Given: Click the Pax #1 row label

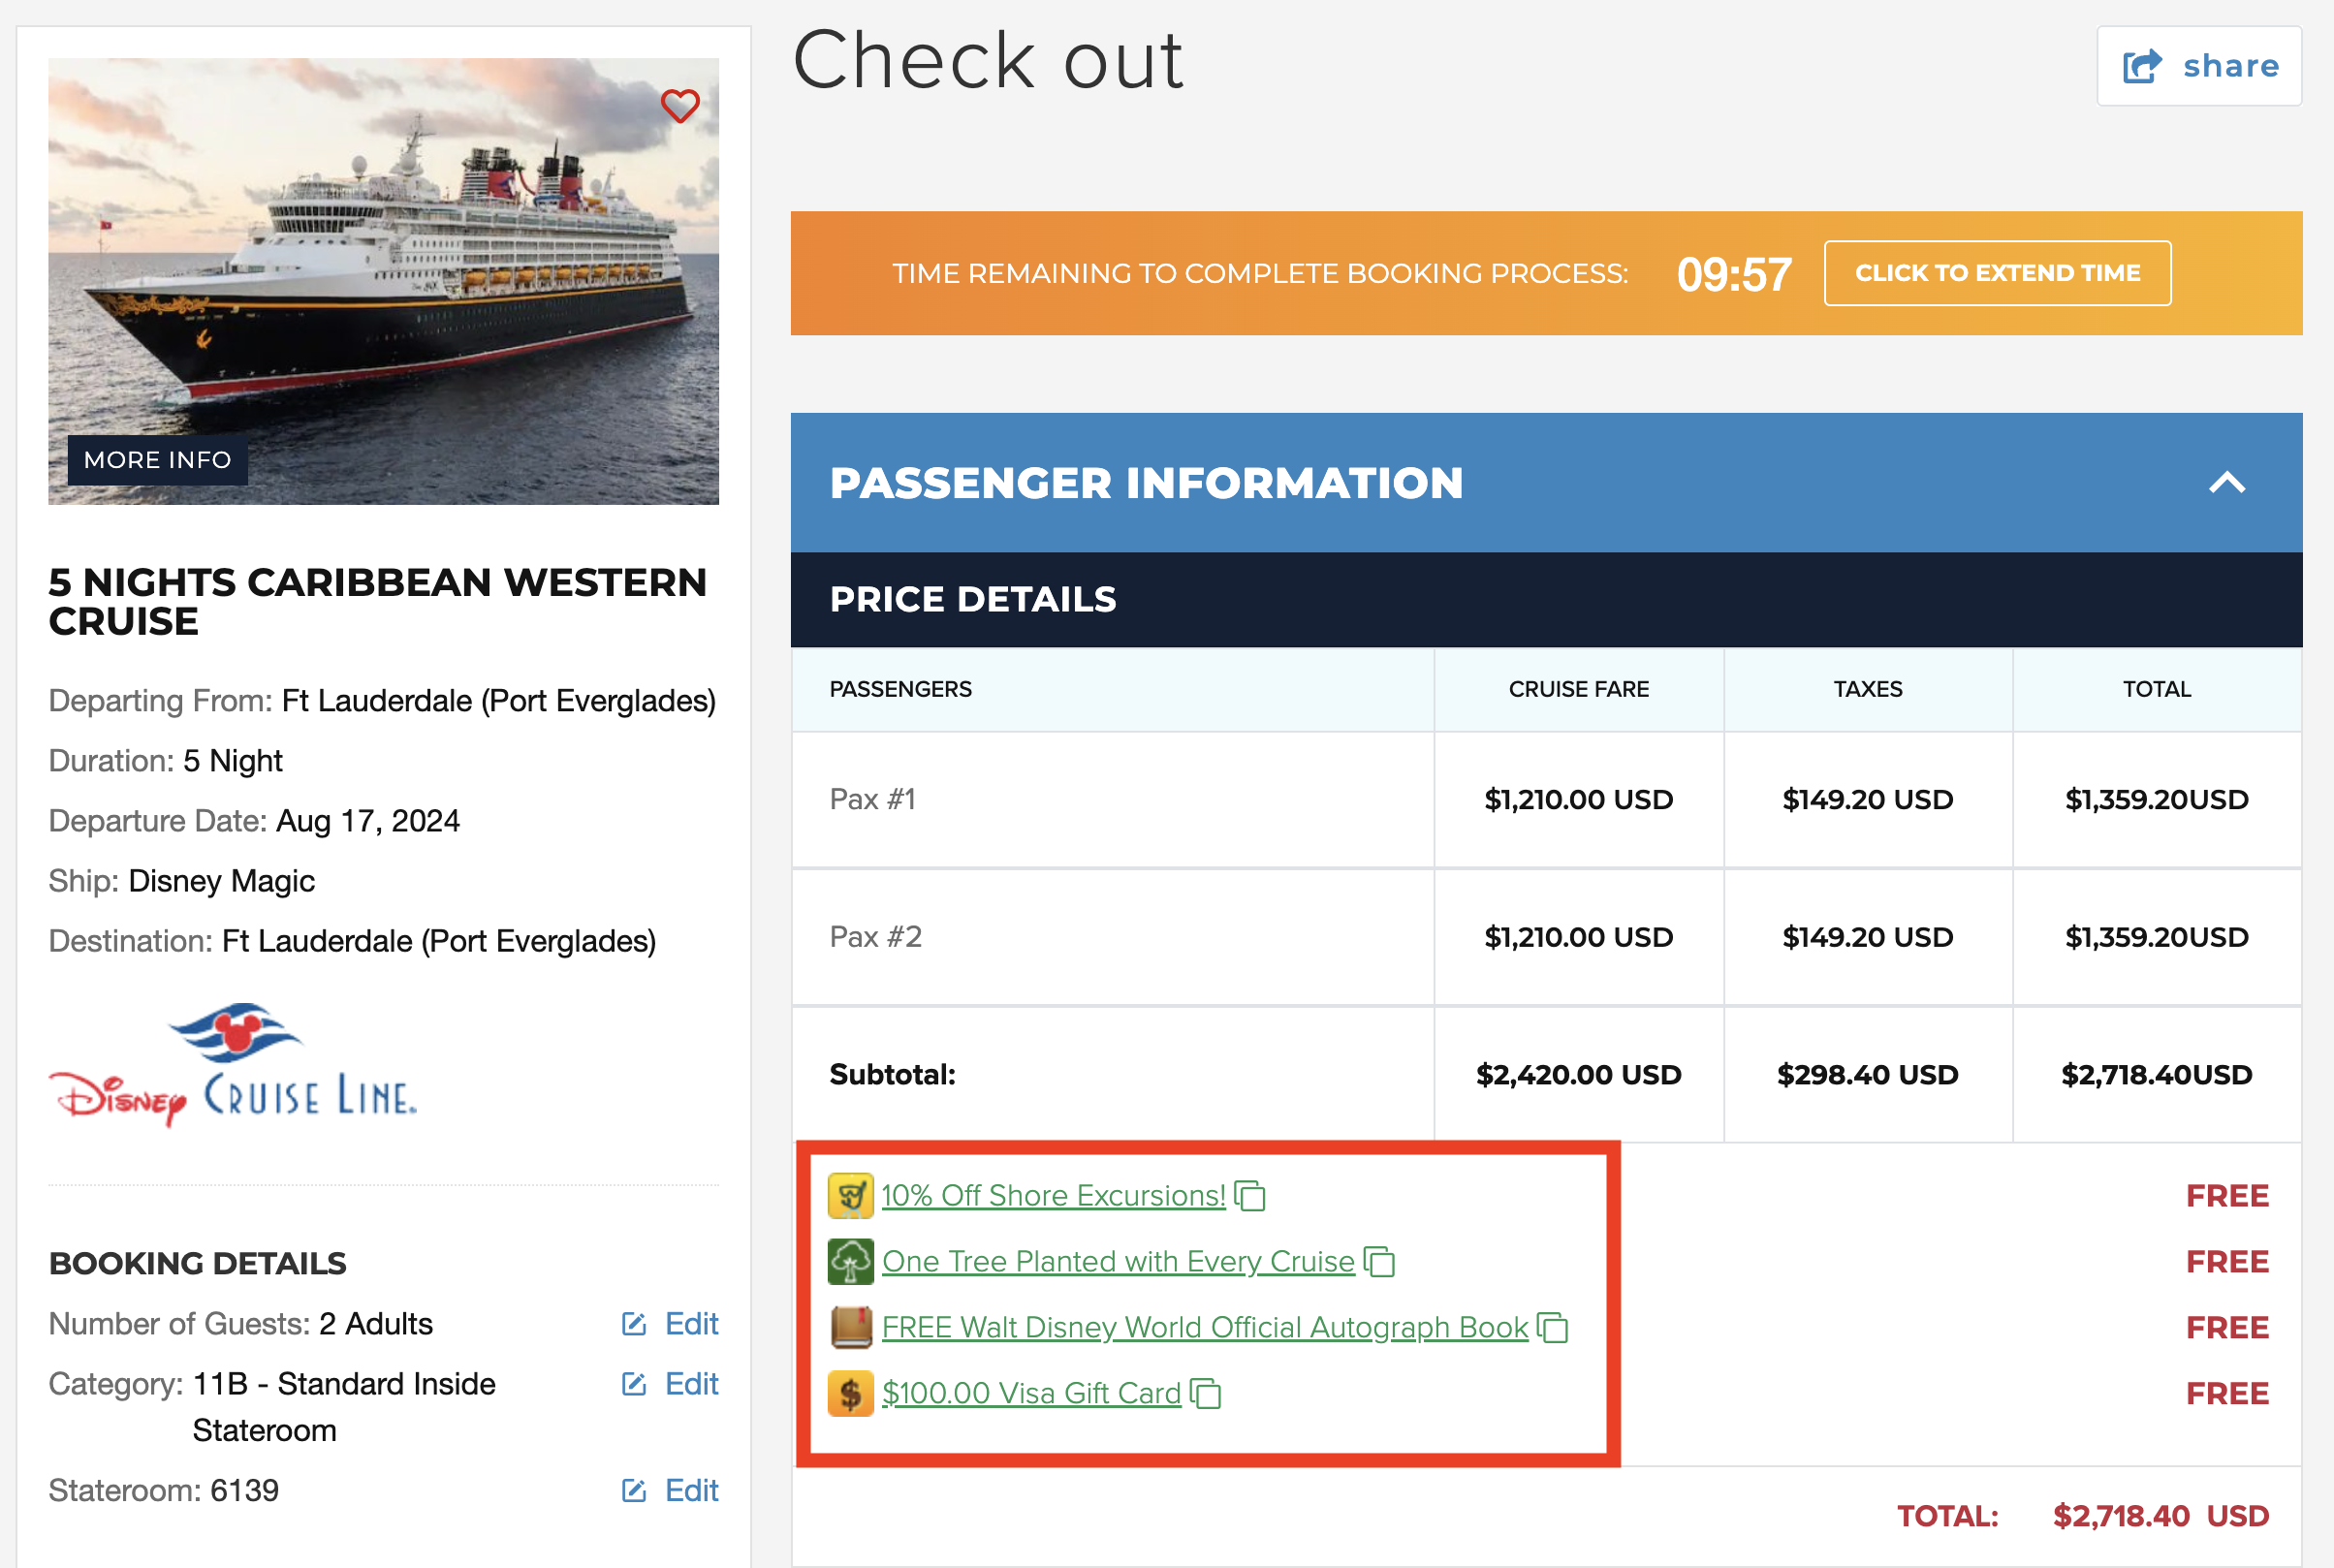Looking at the screenshot, I should (872, 800).
